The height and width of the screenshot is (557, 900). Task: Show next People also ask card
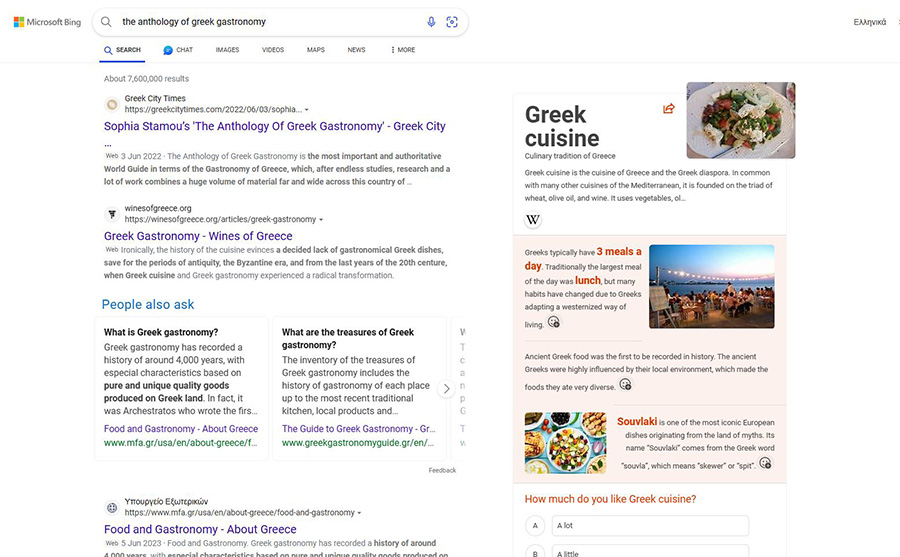tap(447, 389)
